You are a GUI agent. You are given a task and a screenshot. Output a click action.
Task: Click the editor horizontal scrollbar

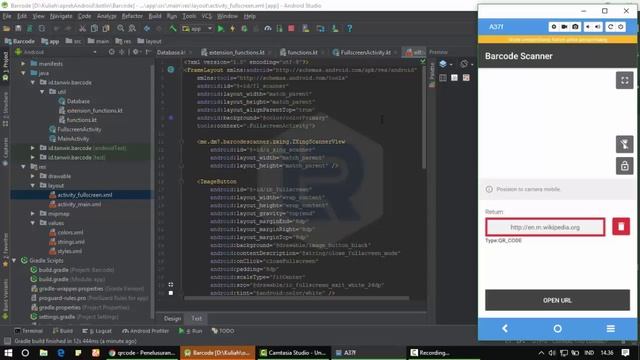coord(296,299)
